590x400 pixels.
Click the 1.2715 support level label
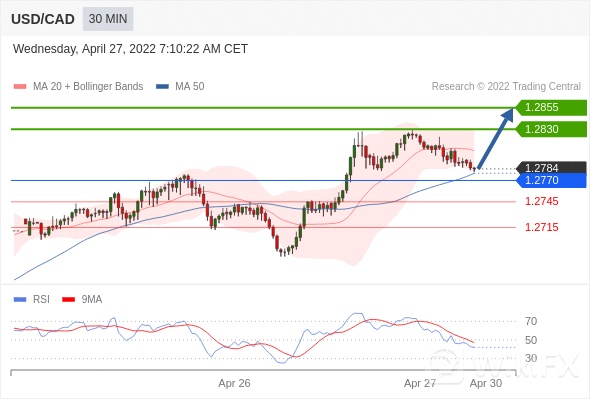542,227
